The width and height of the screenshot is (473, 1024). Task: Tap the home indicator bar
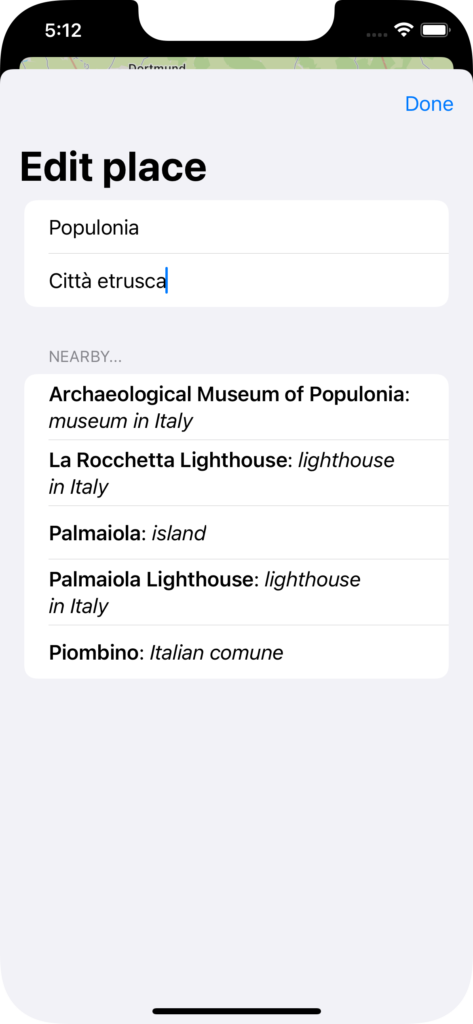click(236, 1011)
